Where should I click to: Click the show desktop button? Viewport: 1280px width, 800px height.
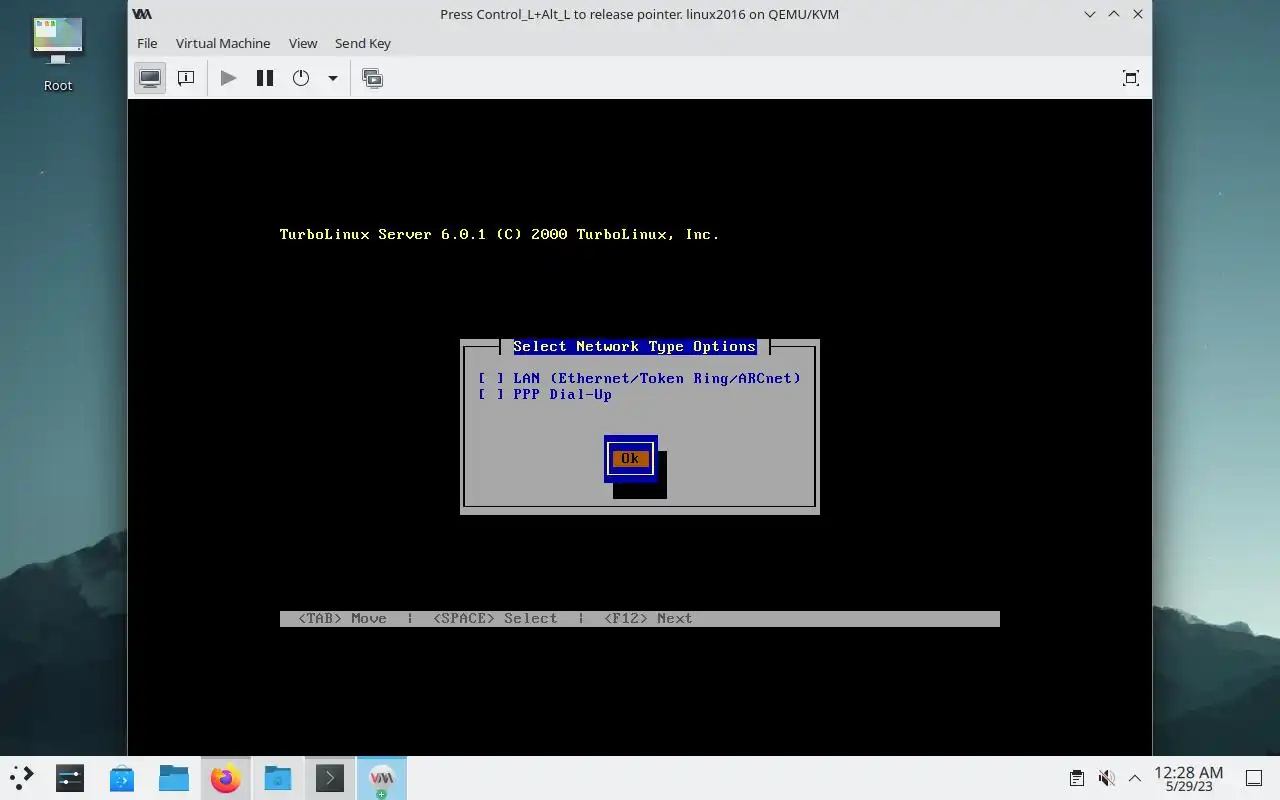click(x=1254, y=778)
